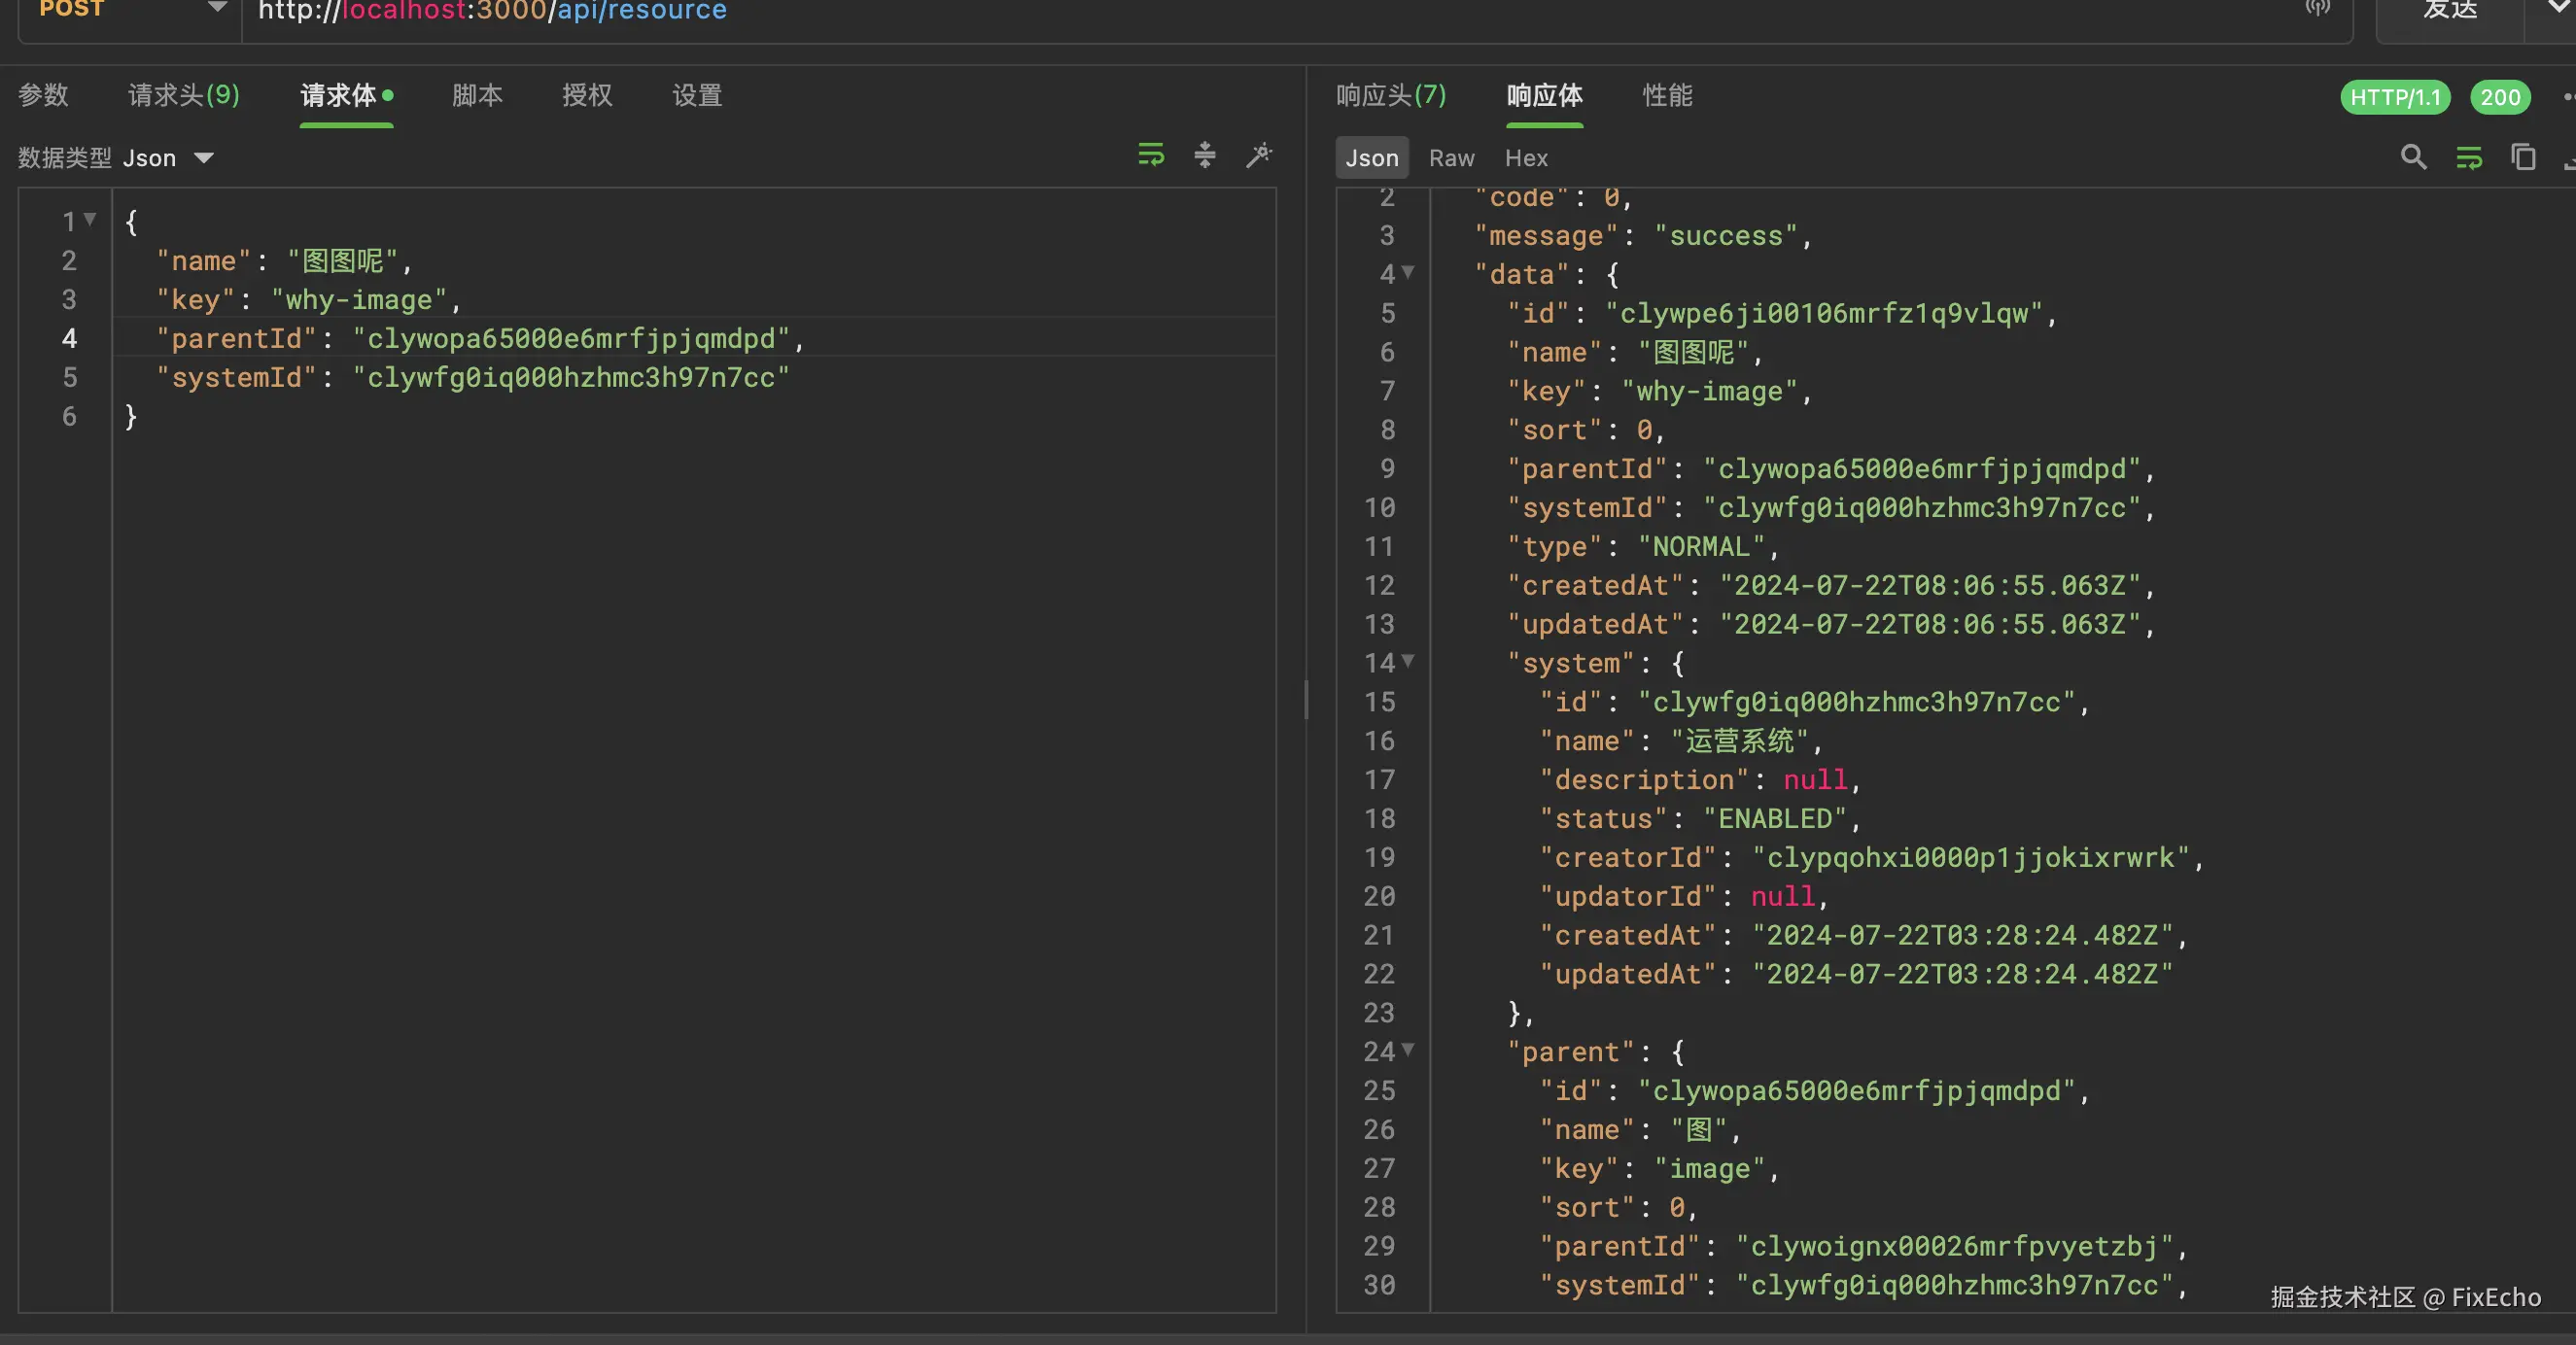2576x1345 pixels.
Task: Open the data type Json dropdown
Action: (168, 158)
